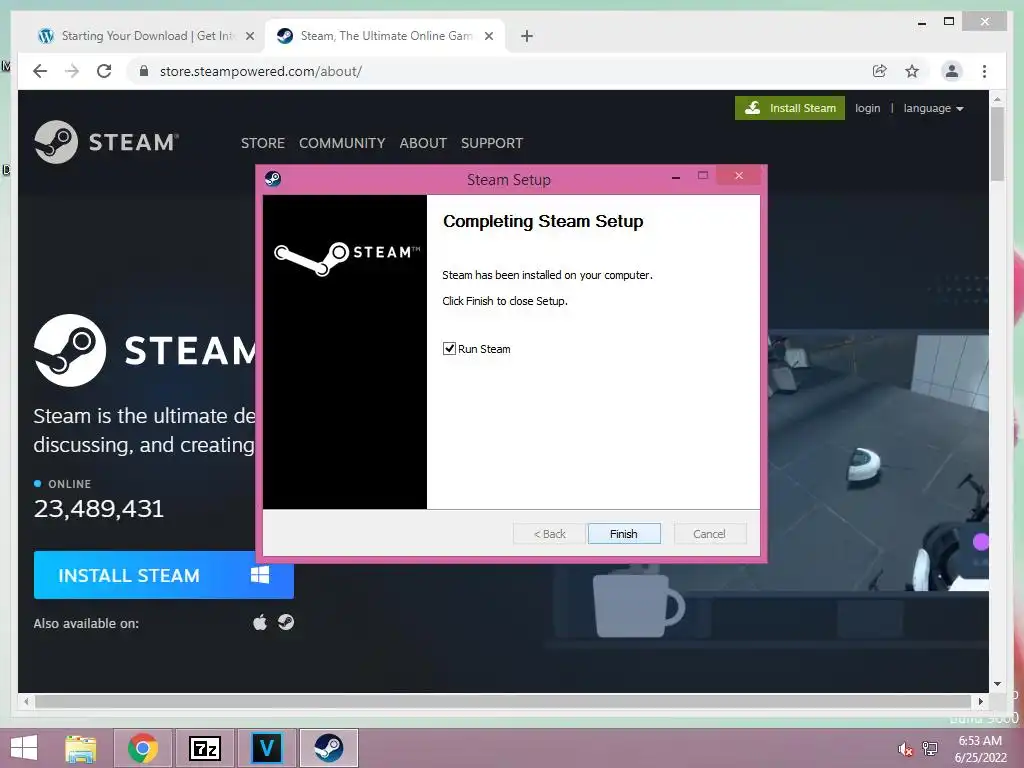The image size is (1024, 768).
Task: Minimize the Chrome window
Action: (921, 22)
